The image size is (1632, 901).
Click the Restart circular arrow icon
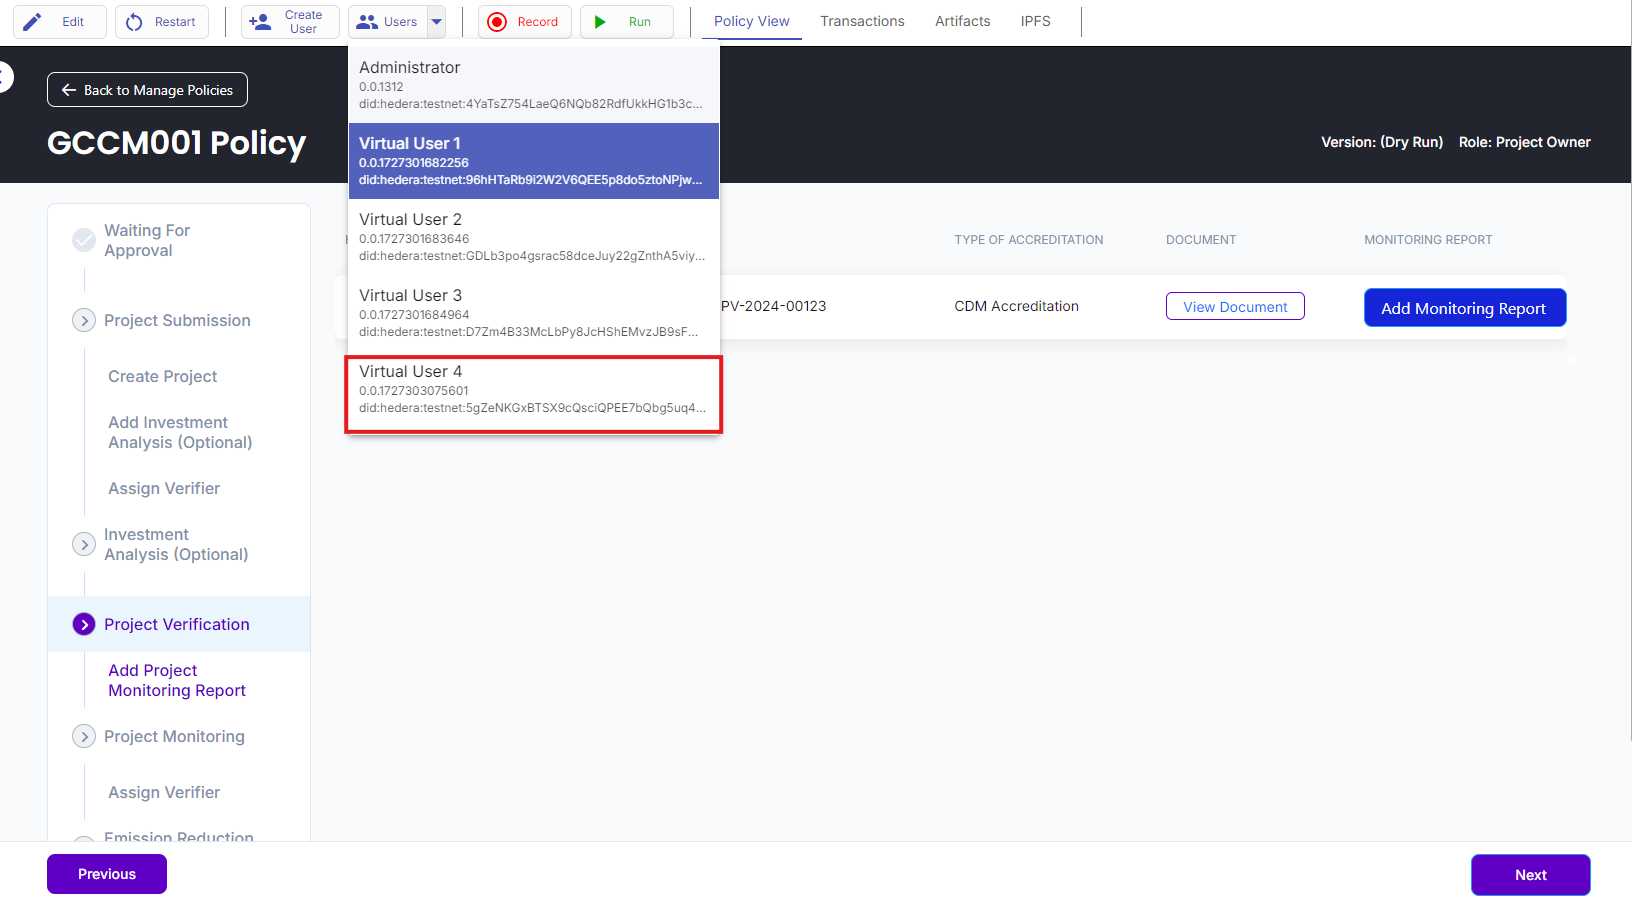click(x=134, y=22)
